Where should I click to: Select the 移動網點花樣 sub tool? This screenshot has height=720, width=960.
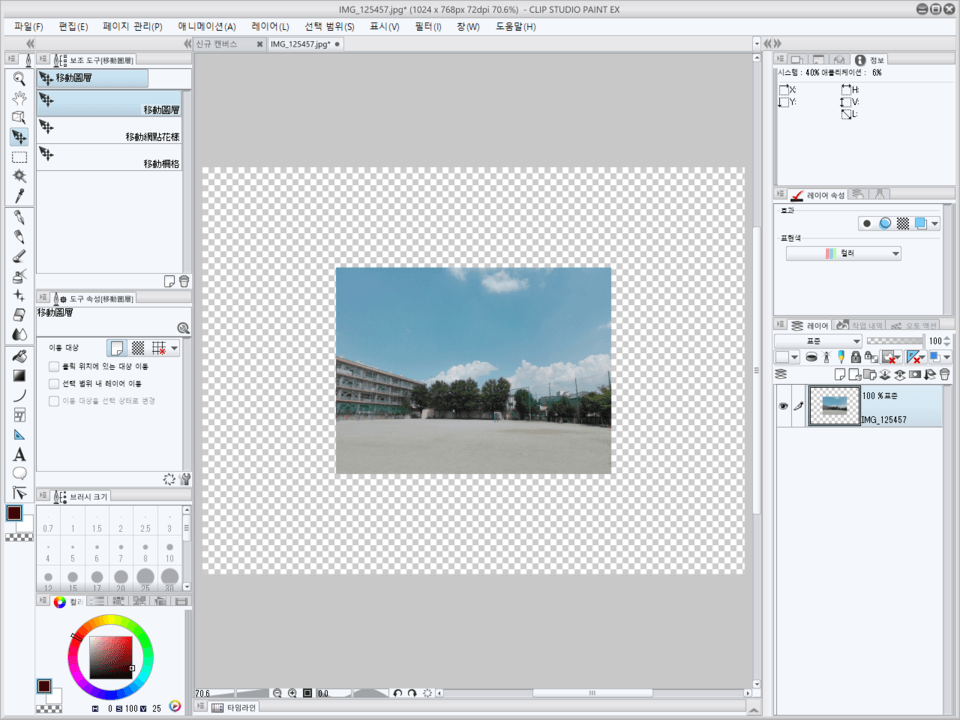point(110,128)
